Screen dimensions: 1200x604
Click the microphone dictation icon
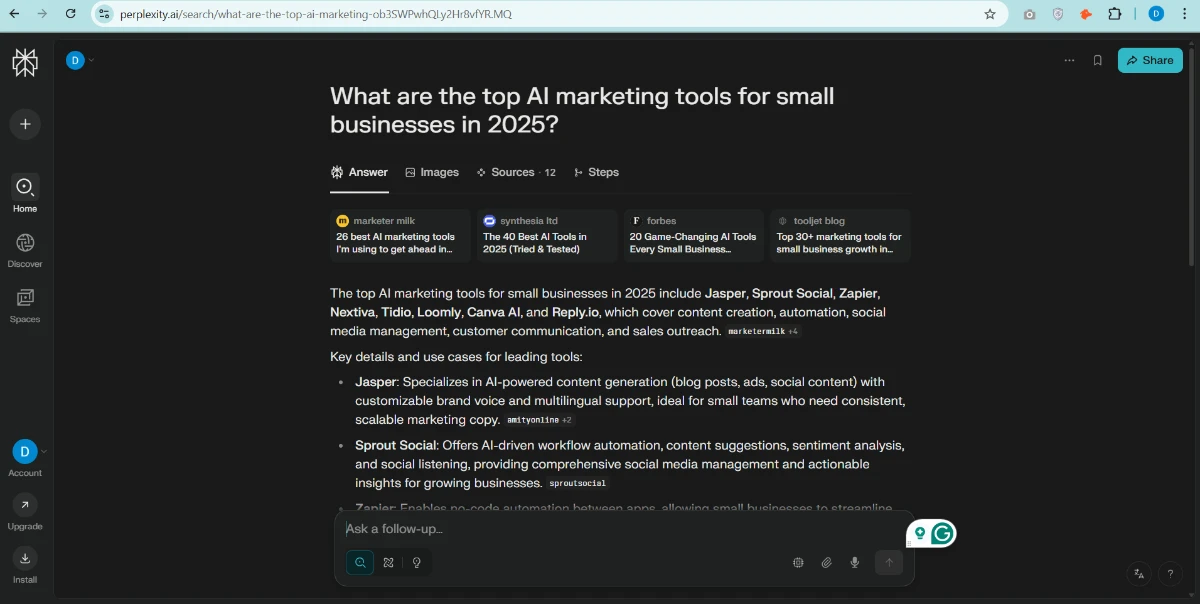tap(855, 562)
